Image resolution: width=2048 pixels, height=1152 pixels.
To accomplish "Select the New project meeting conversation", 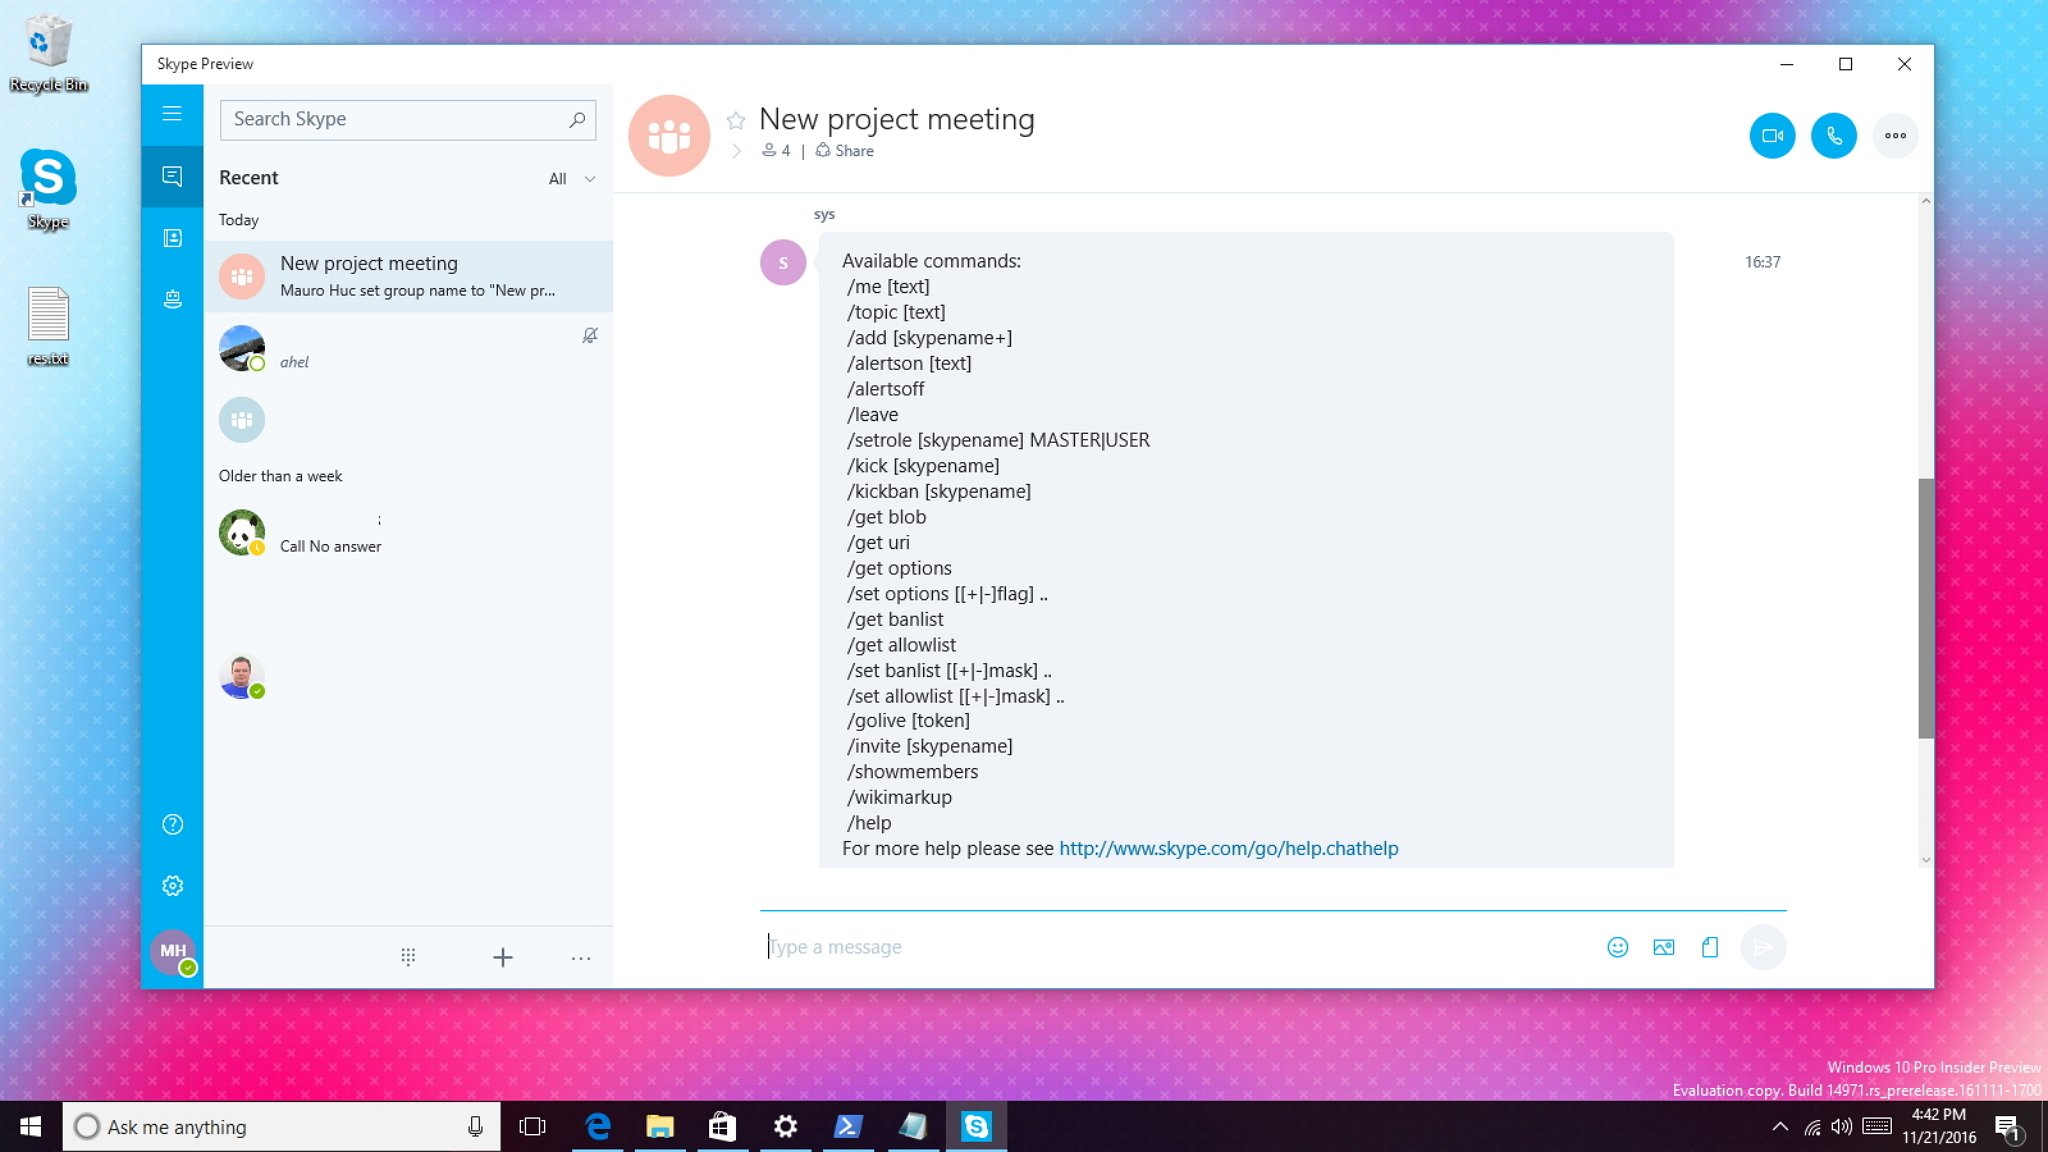I will point(408,276).
